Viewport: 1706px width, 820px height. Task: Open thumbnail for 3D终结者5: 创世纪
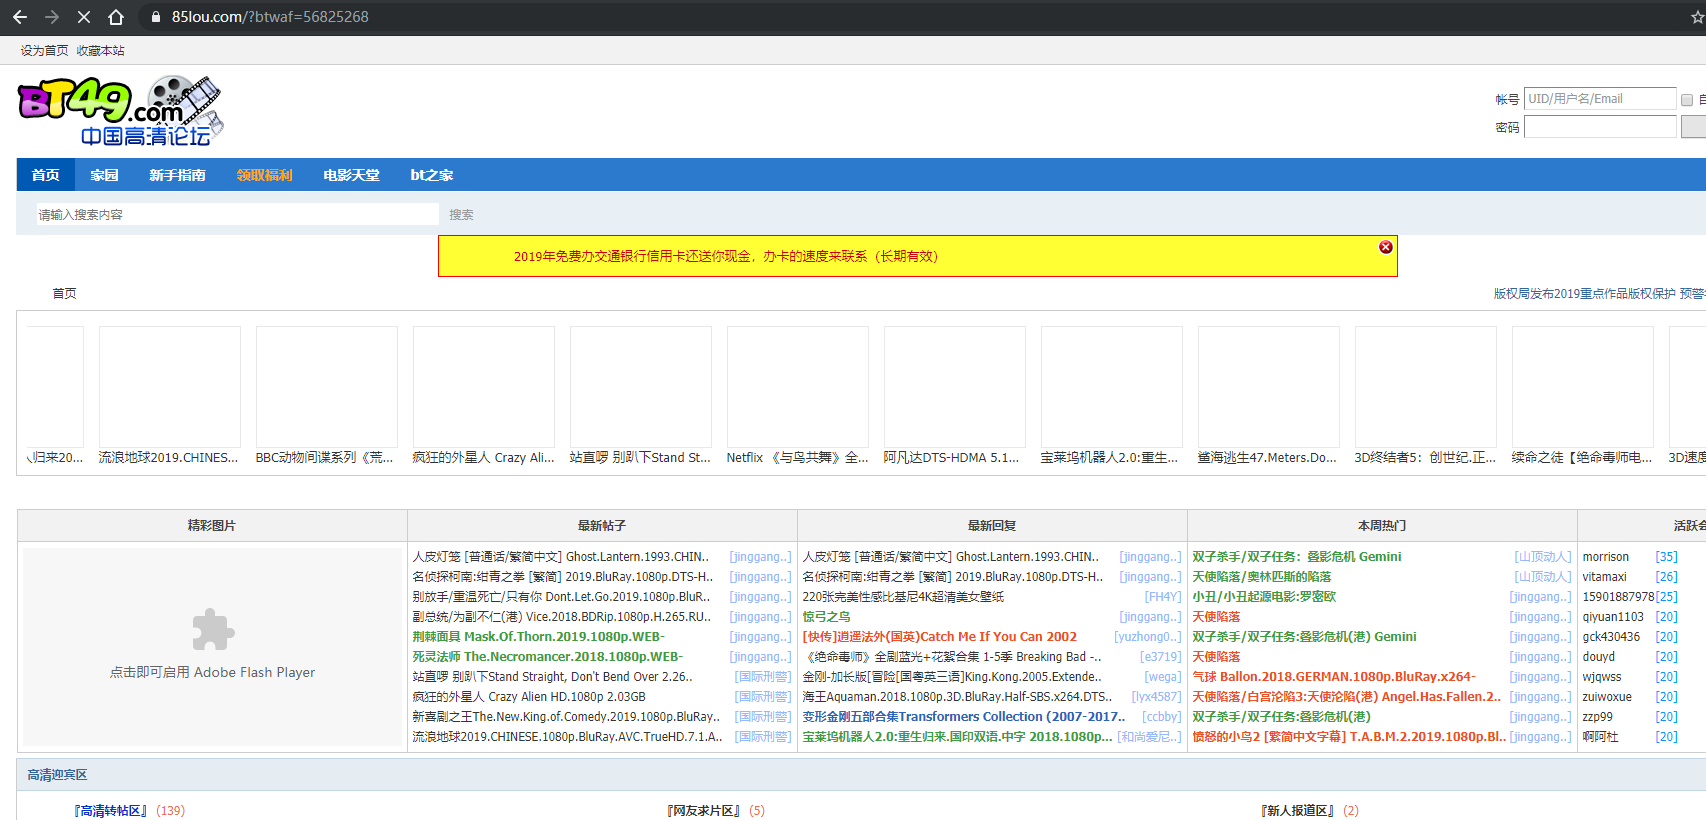[1426, 386]
